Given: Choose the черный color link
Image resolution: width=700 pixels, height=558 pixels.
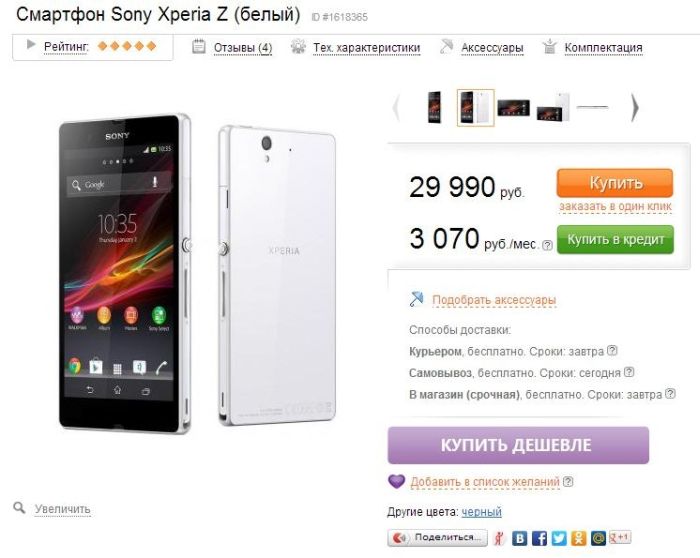Looking at the screenshot, I should coord(481,512).
